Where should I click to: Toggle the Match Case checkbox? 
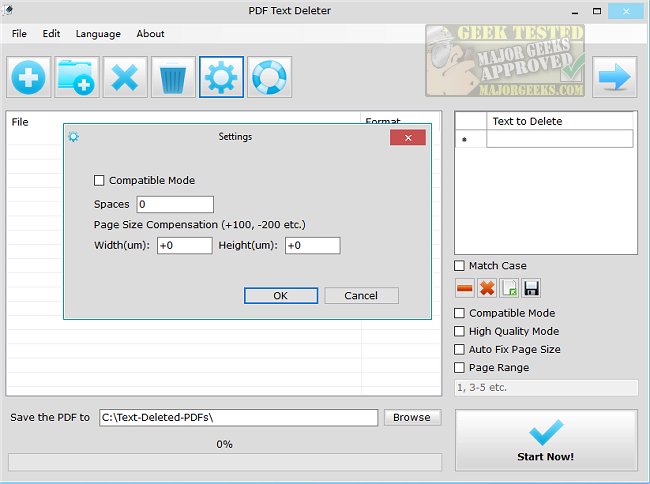[x=459, y=266]
